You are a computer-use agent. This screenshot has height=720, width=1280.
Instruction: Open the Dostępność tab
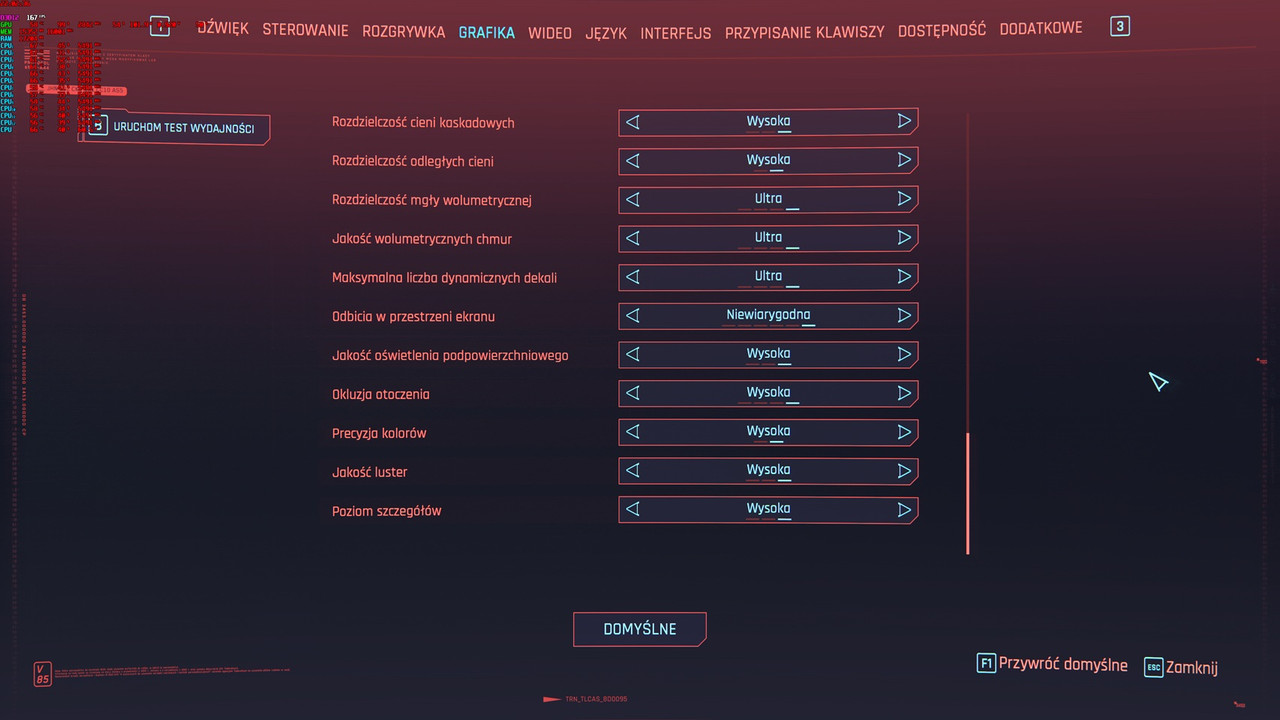(942, 30)
